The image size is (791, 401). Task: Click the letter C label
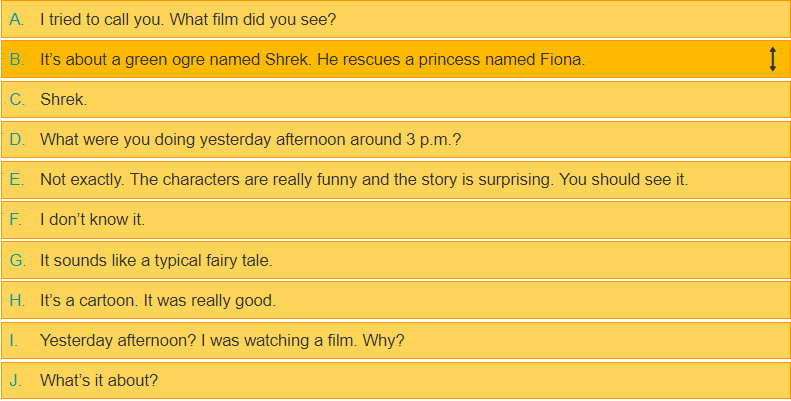17,100
